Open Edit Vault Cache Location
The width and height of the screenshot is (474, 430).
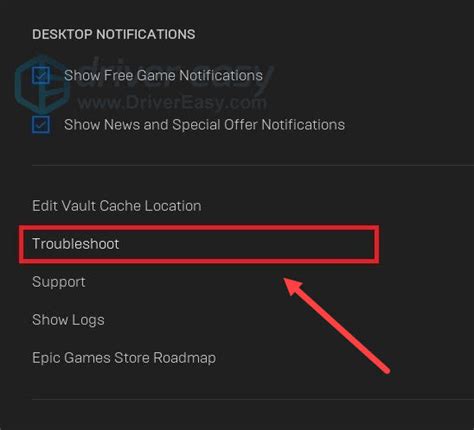tap(117, 206)
